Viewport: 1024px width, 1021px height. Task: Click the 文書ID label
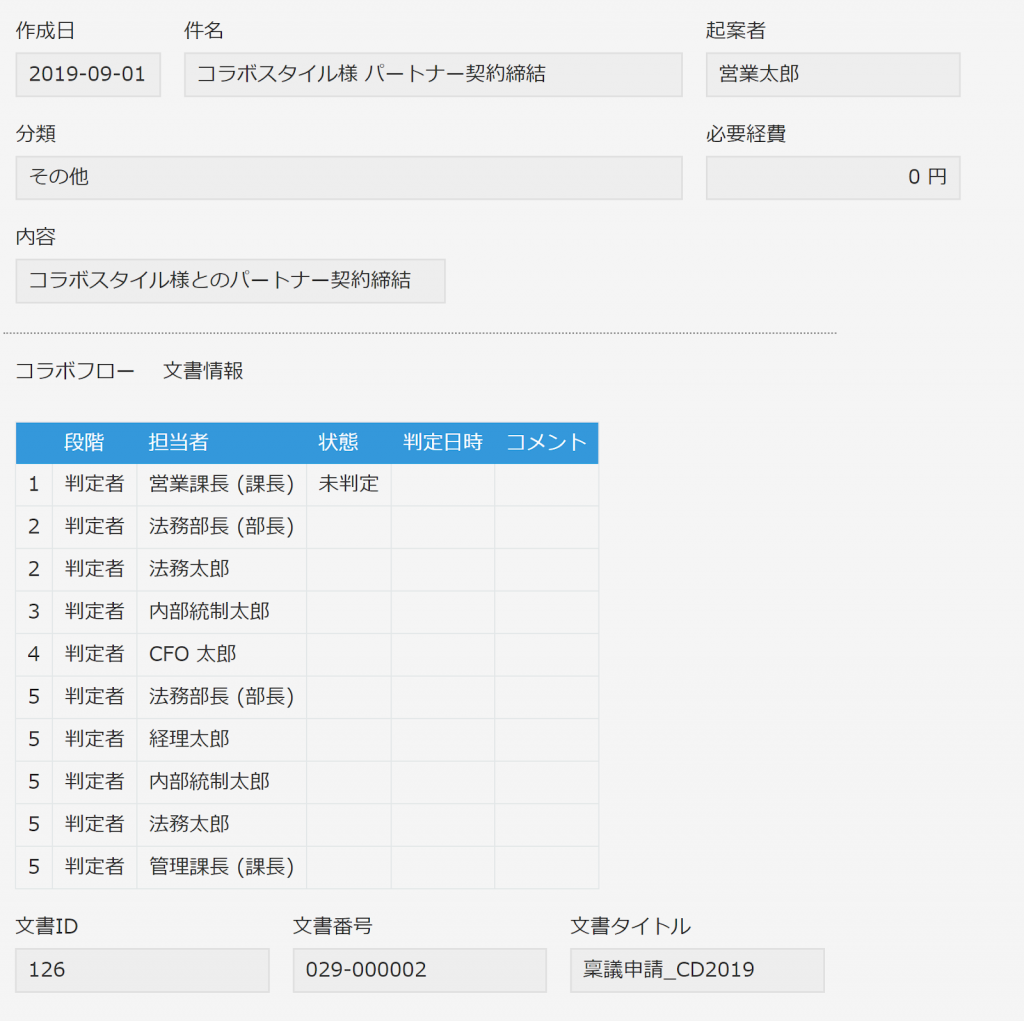(46, 926)
